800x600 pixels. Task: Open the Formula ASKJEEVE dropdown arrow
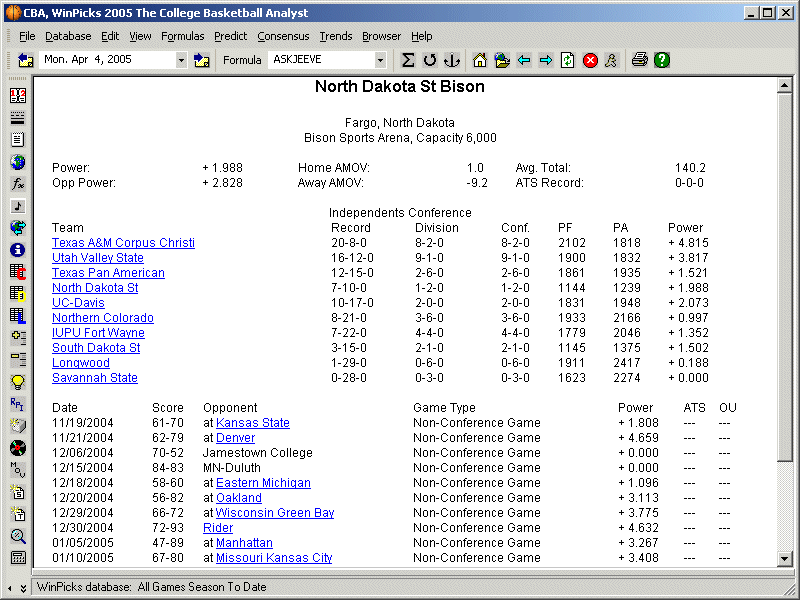(380, 60)
